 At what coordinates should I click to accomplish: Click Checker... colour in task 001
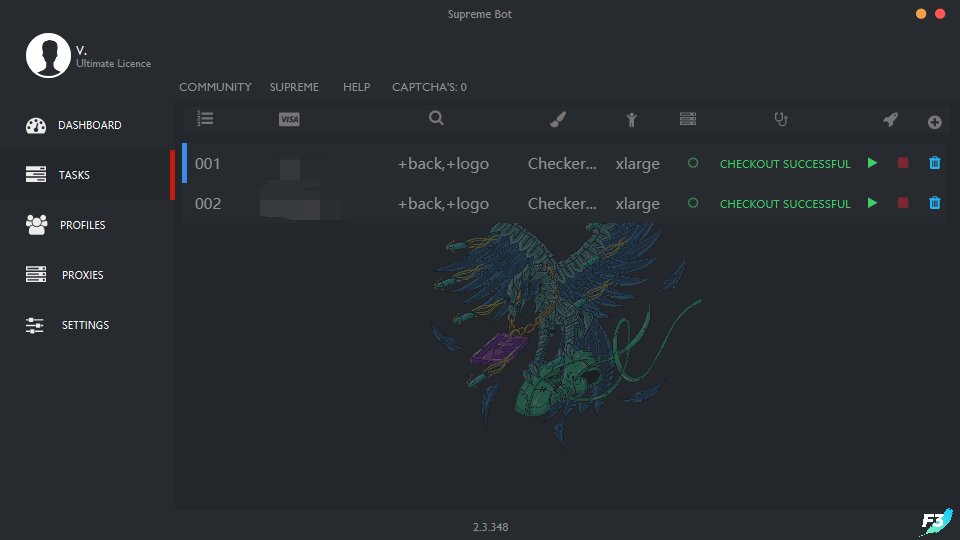(562, 163)
